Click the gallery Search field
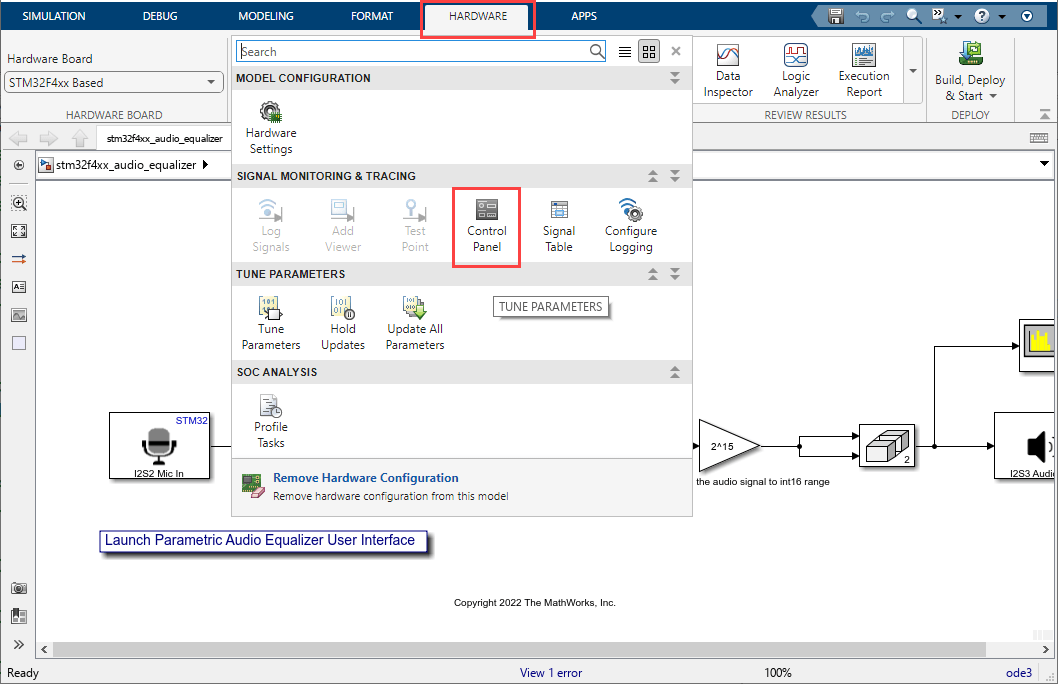1058x684 pixels. point(414,52)
